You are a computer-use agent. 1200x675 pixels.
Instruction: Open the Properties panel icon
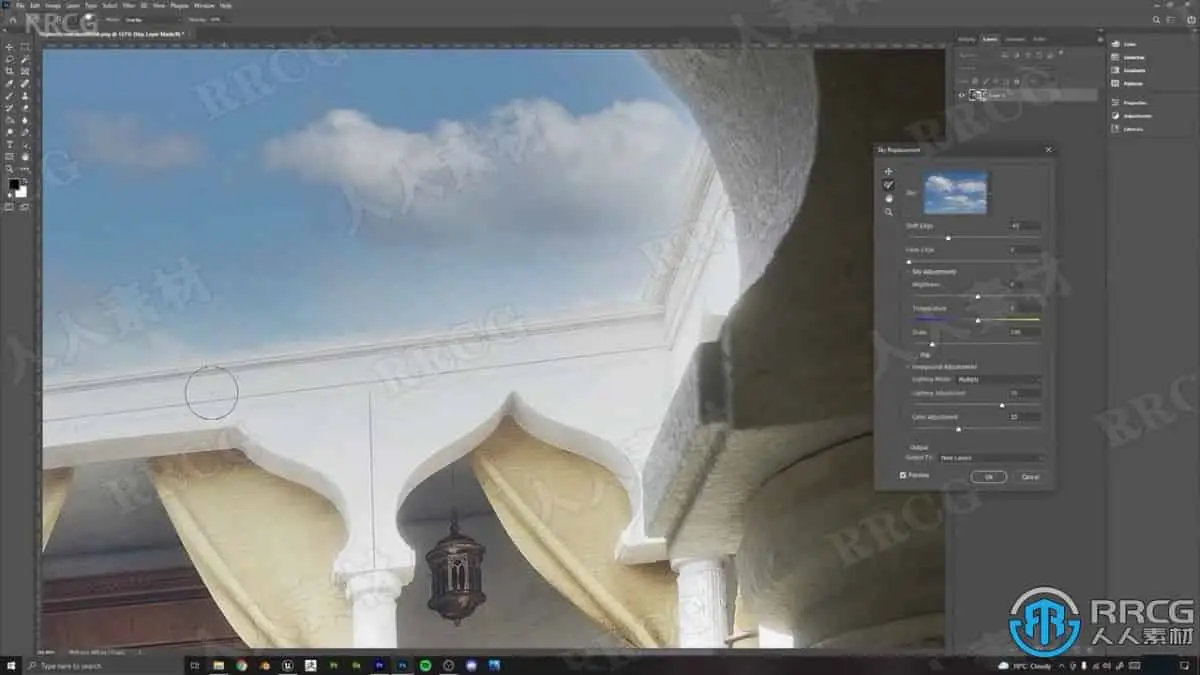pos(1116,102)
